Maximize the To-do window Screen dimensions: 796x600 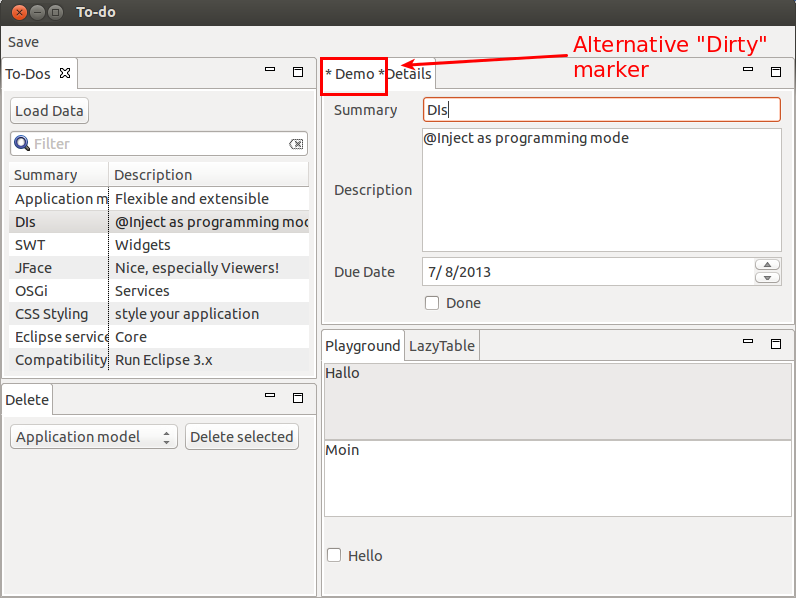tap(56, 12)
